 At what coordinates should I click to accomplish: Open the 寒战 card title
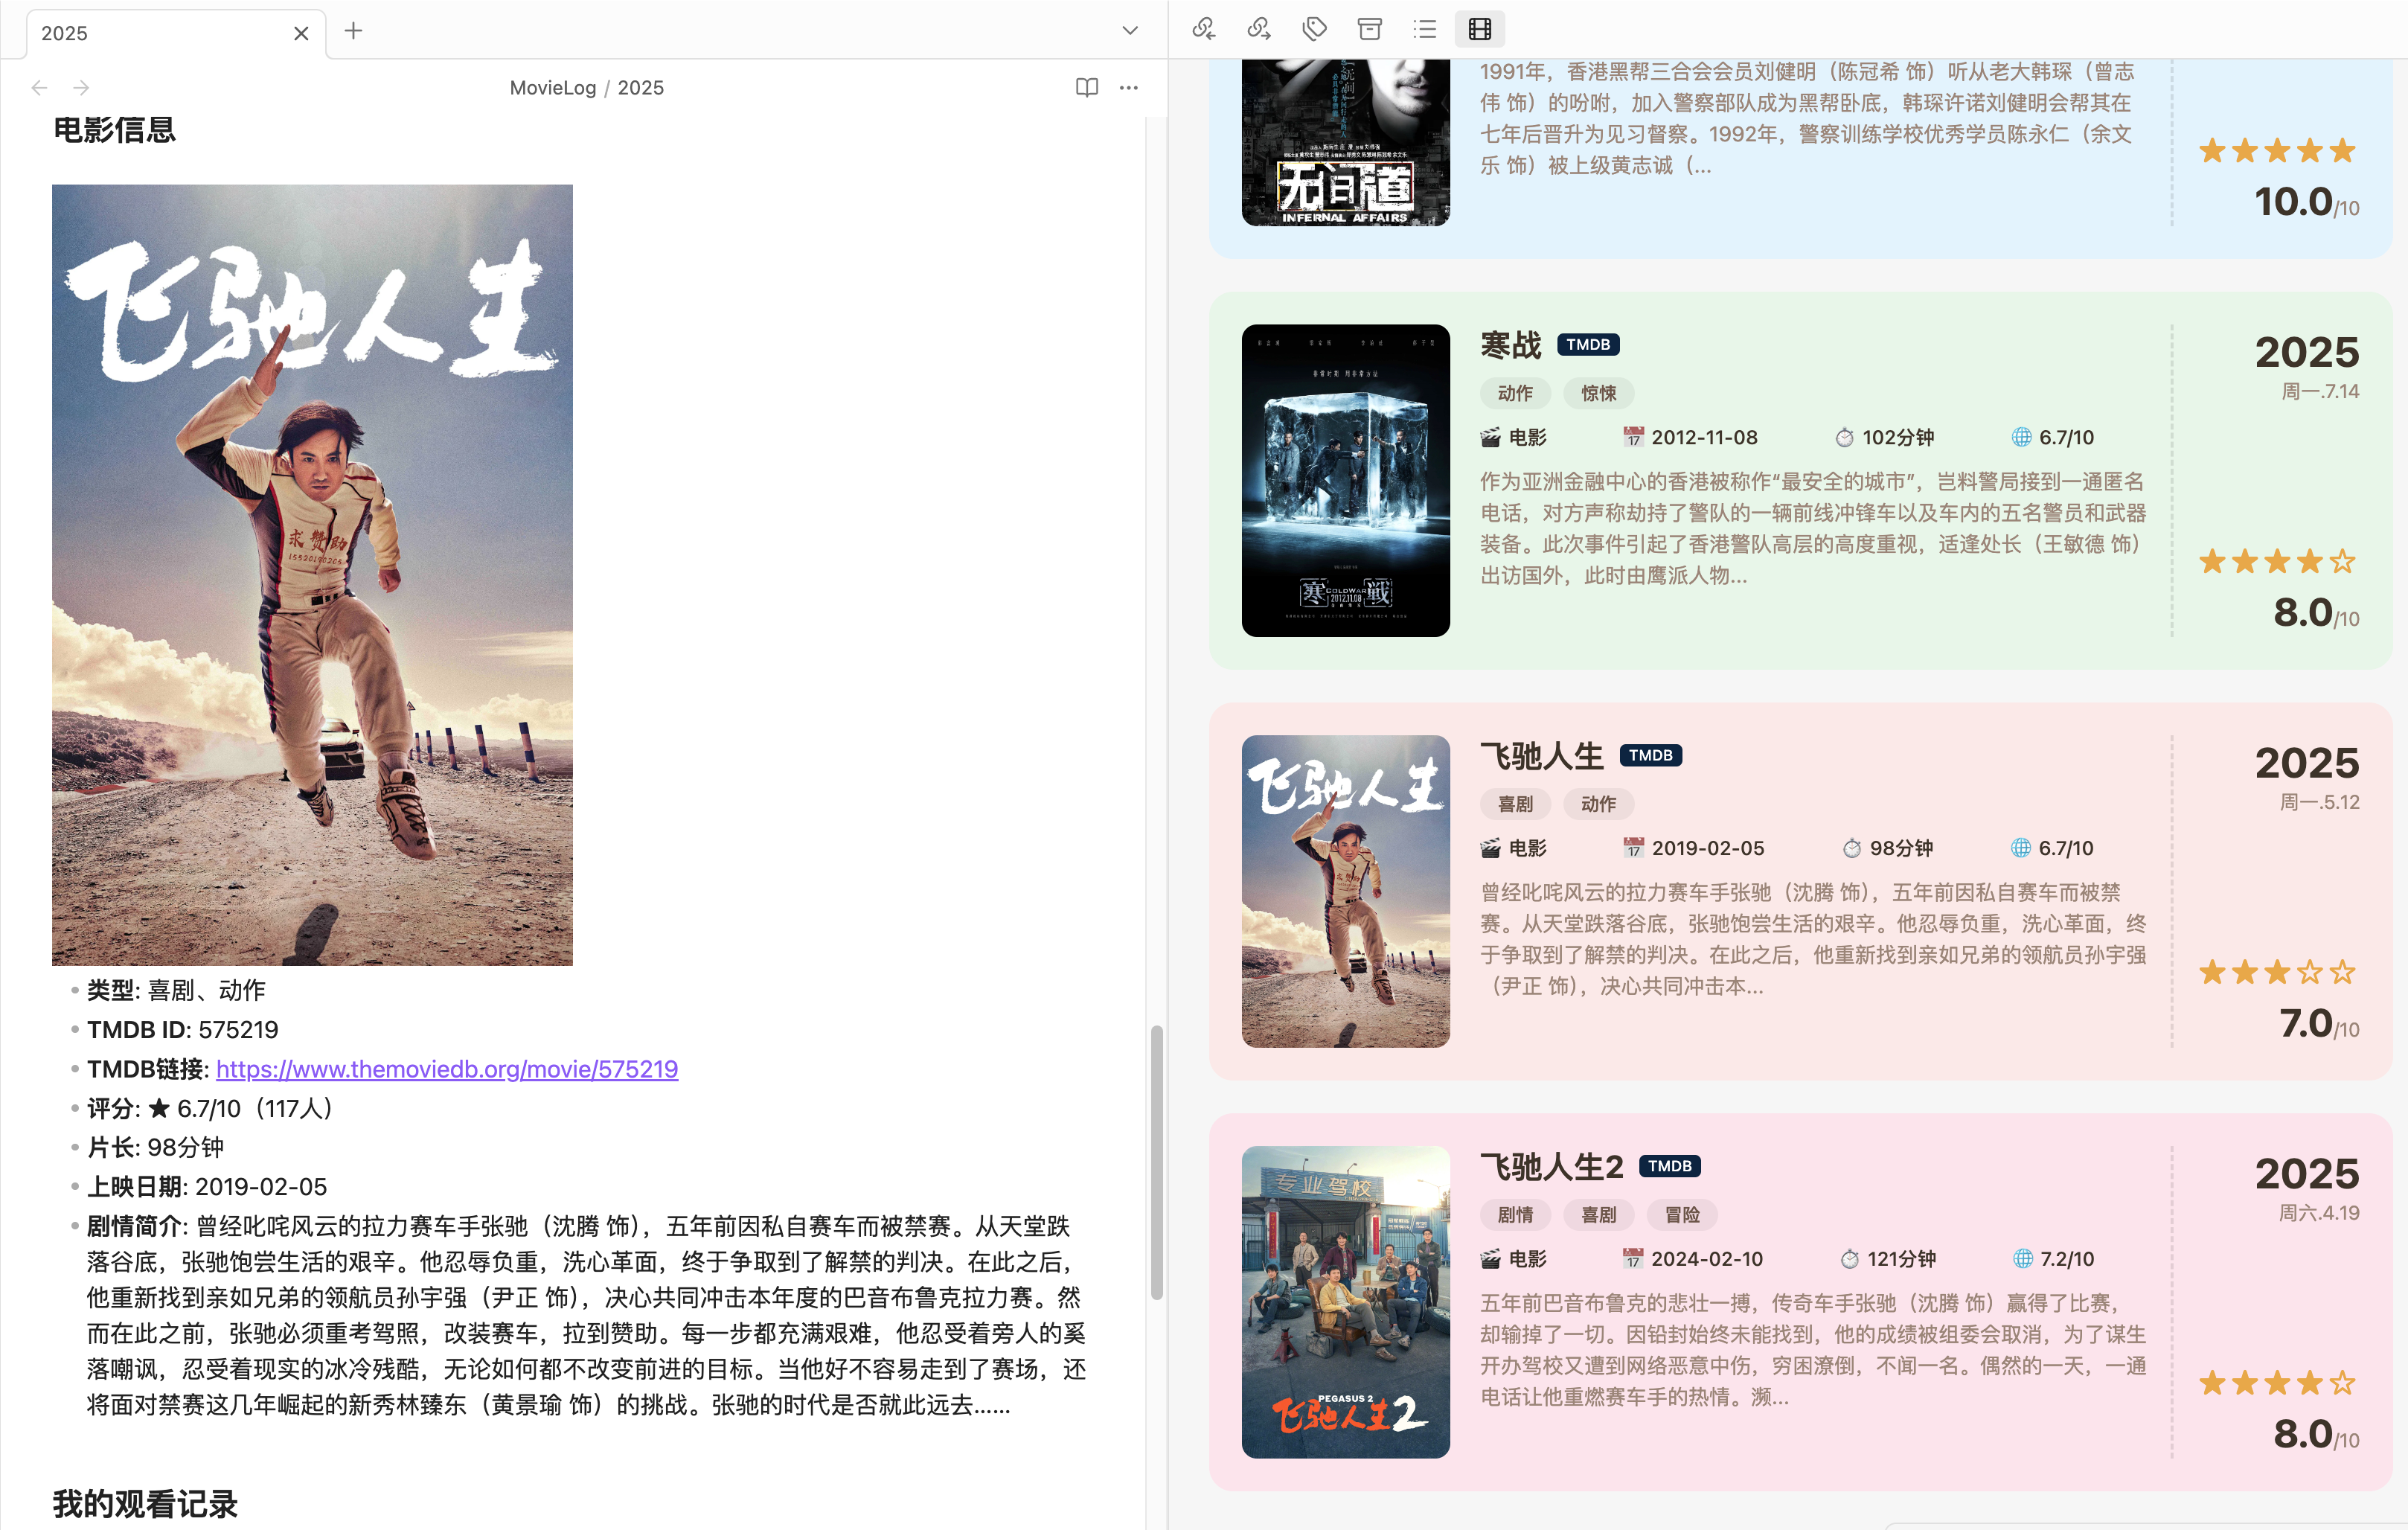pos(1511,345)
